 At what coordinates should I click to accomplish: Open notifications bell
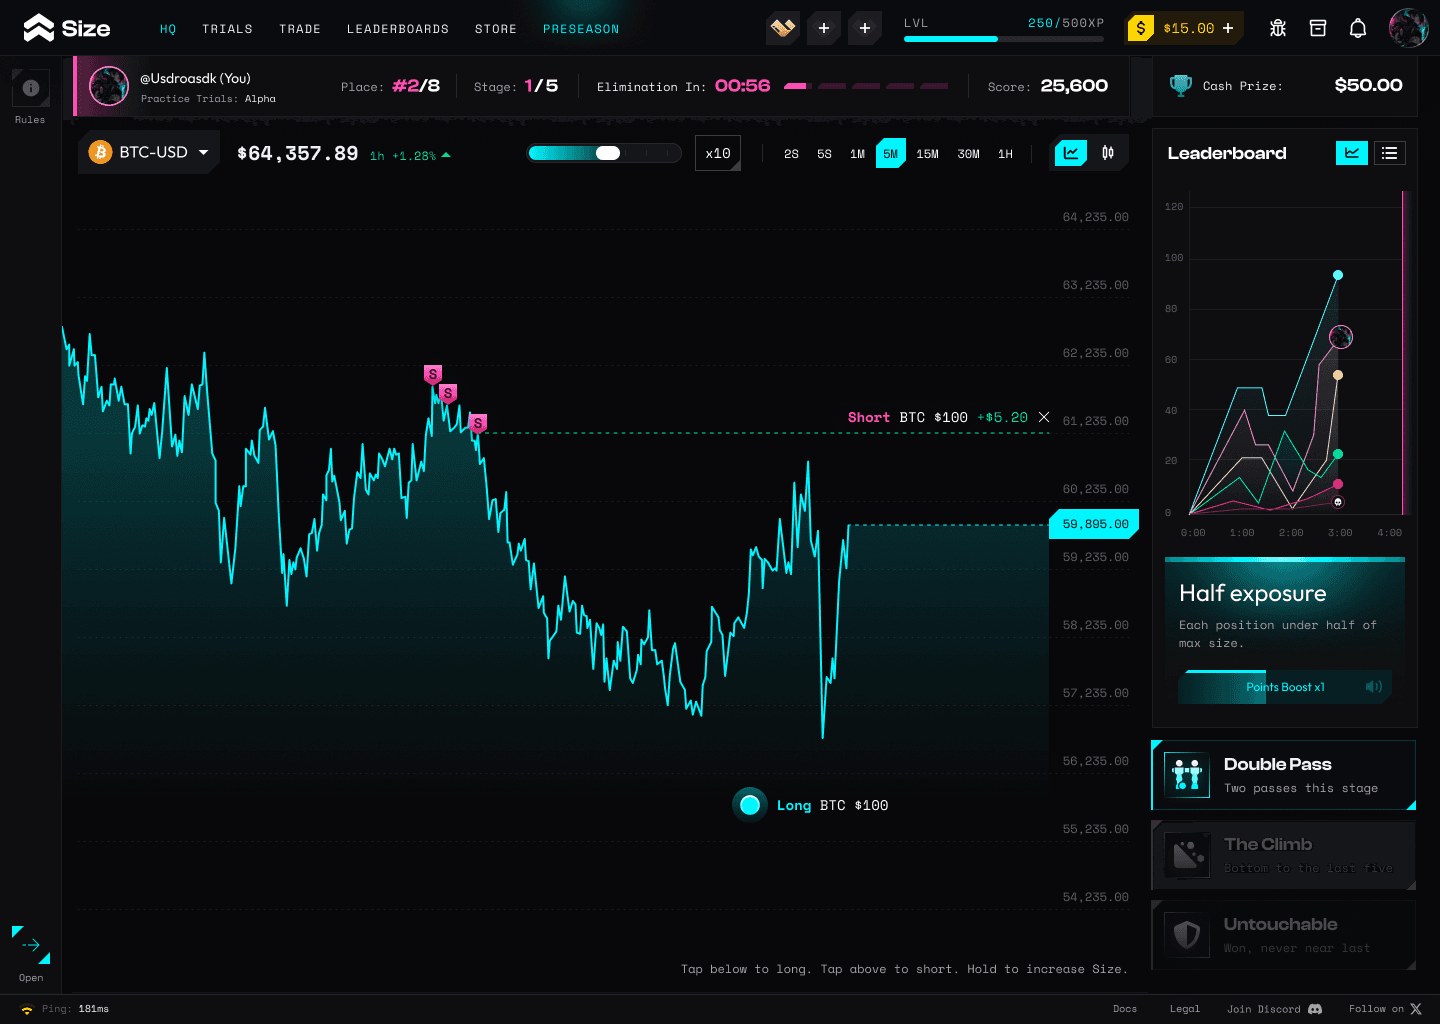[1358, 28]
